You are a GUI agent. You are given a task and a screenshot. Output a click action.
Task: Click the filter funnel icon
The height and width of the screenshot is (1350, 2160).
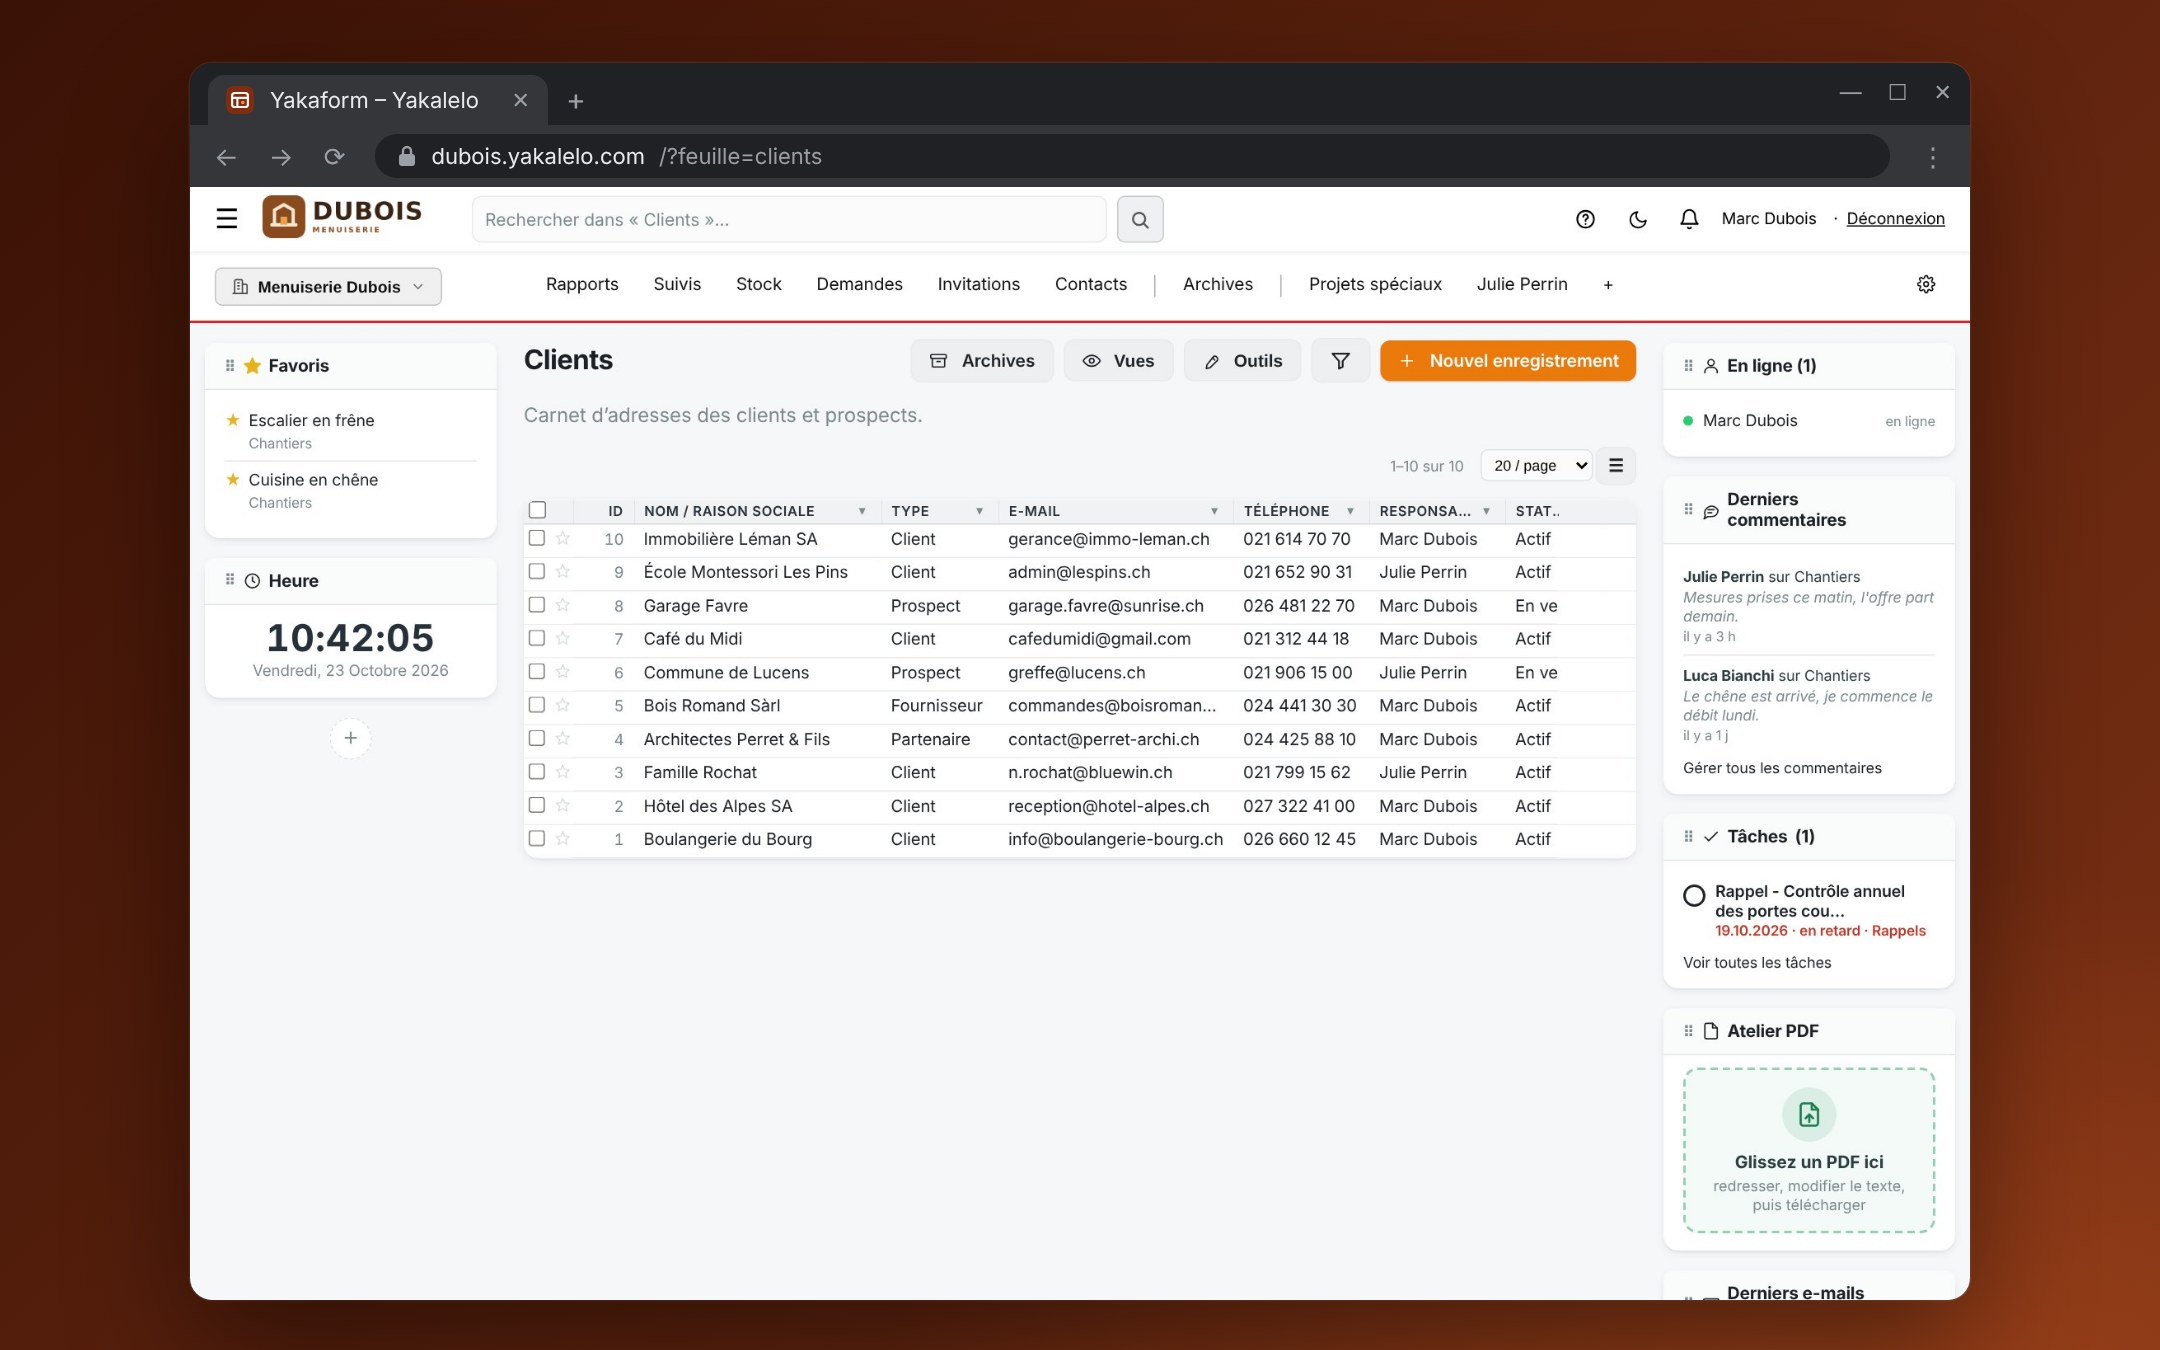coord(1340,361)
